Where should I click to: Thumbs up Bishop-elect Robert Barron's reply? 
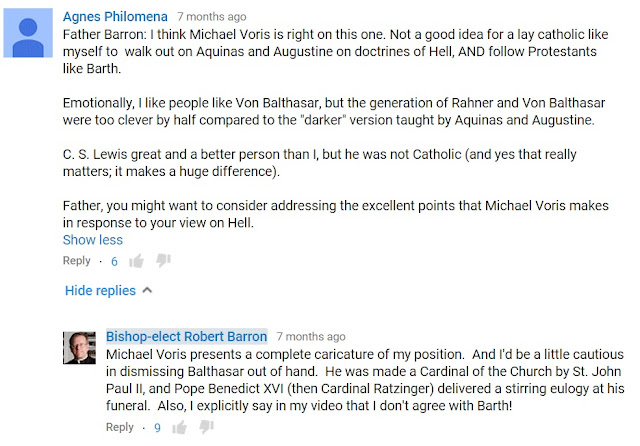pos(180,427)
